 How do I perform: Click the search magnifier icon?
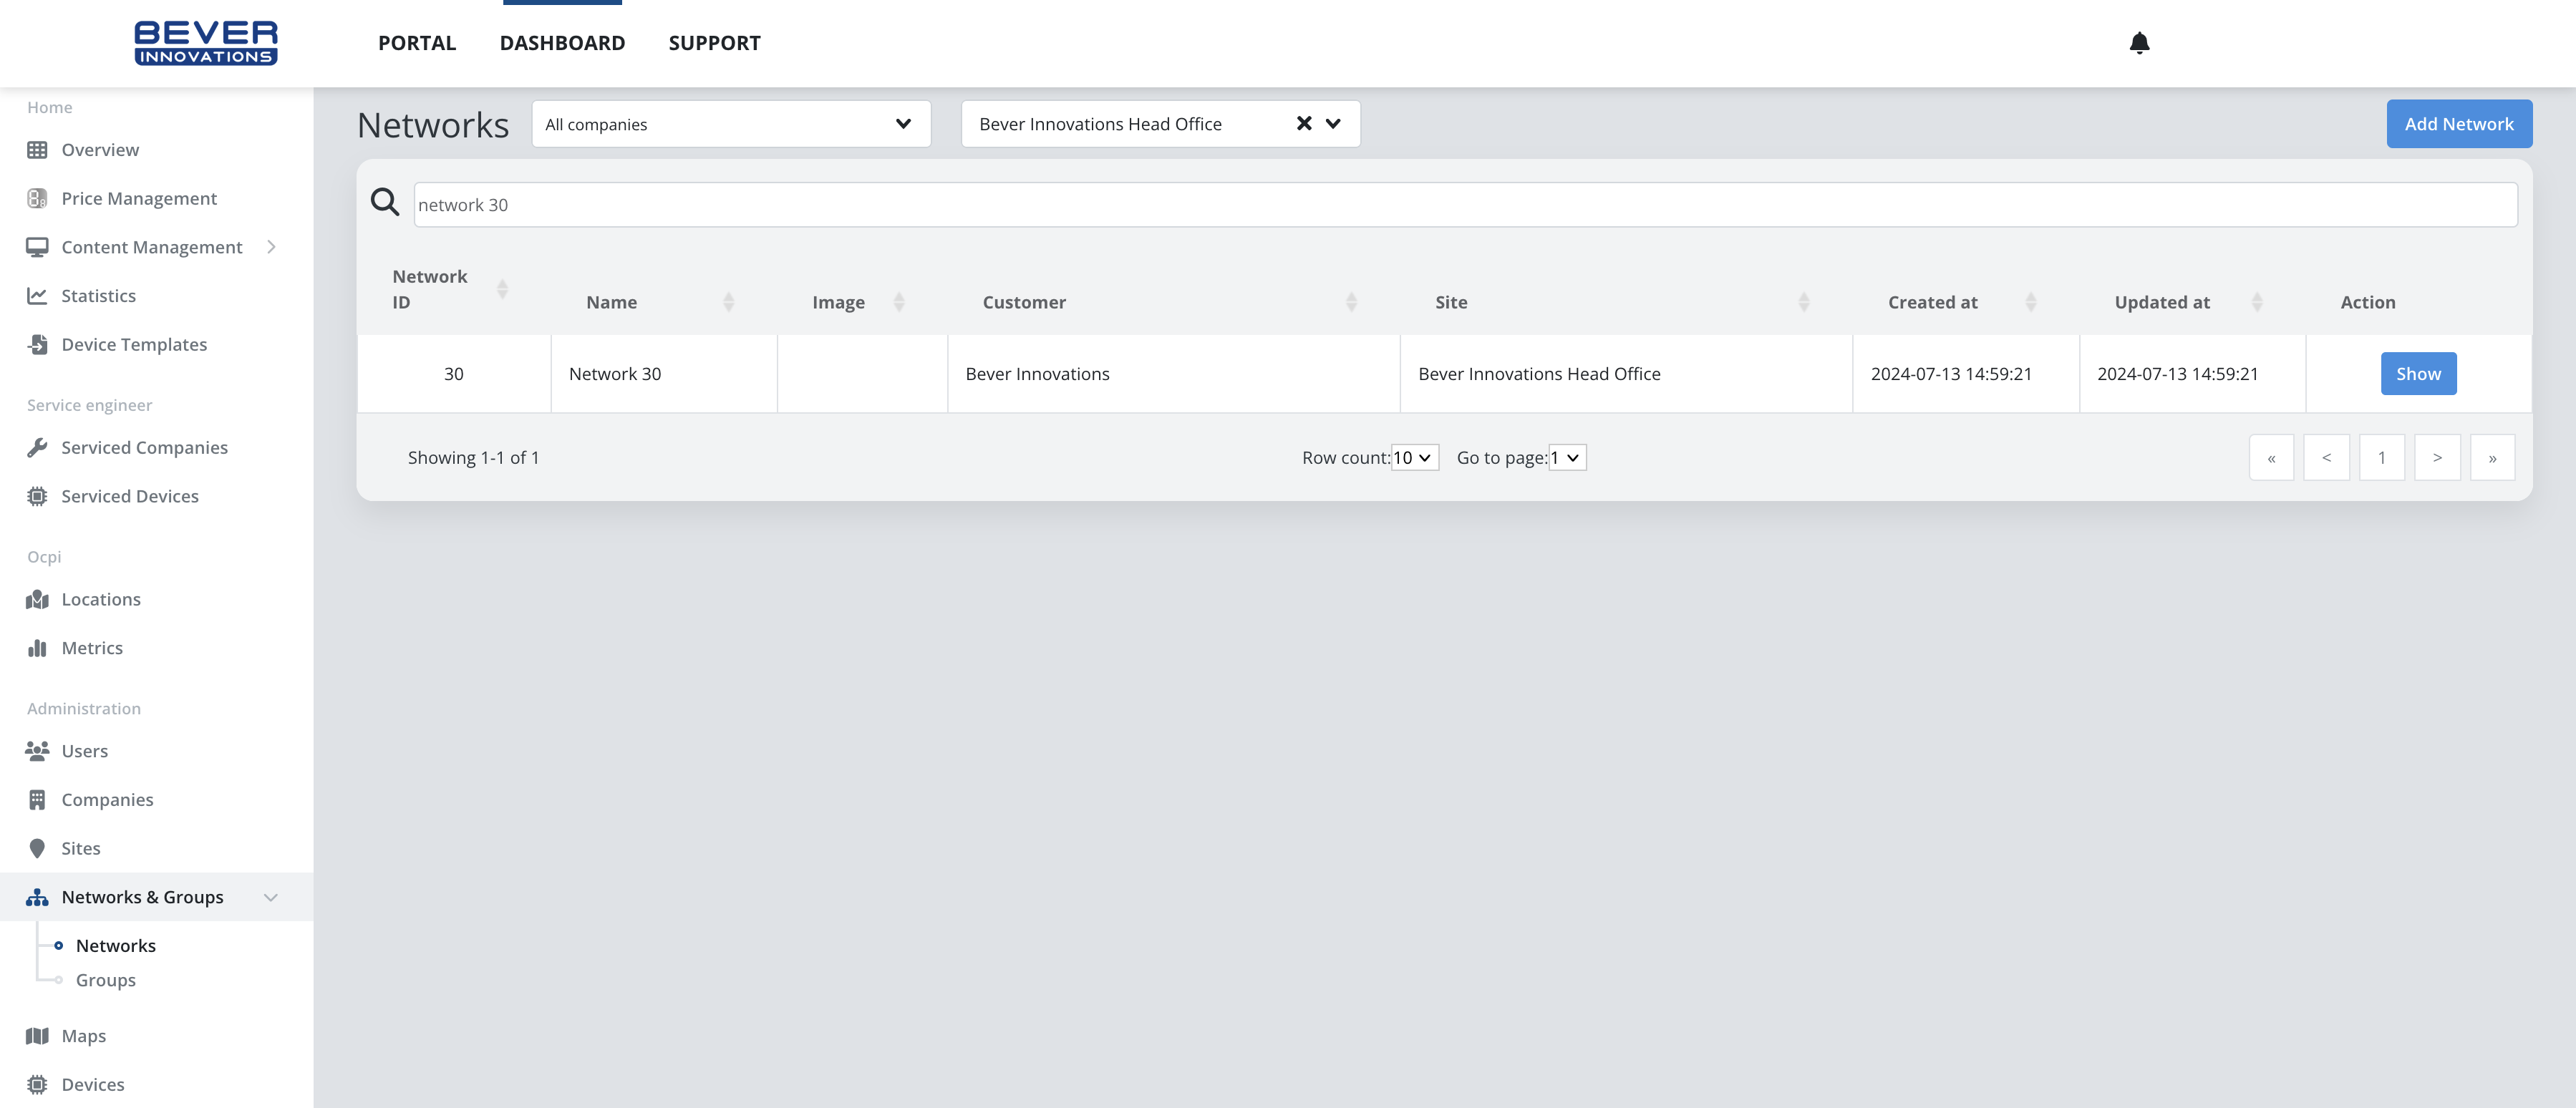coord(385,203)
